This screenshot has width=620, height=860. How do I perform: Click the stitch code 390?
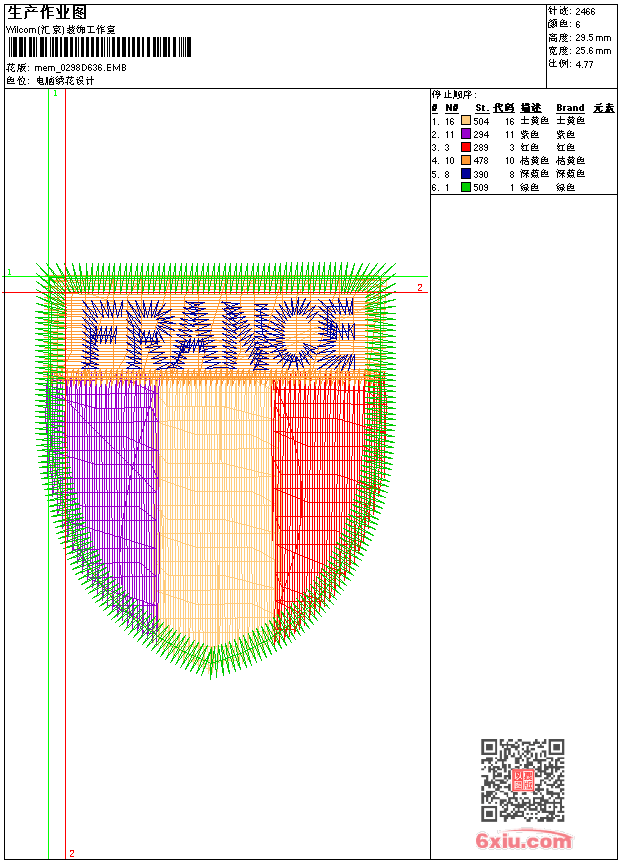pyautogui.click(x=481, y=174)
